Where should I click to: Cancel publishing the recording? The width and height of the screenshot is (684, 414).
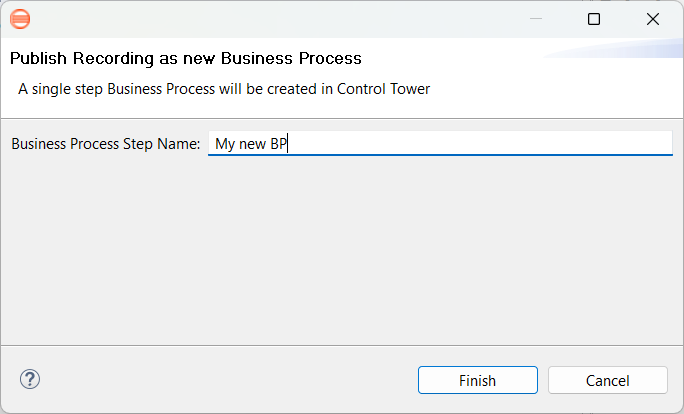(608, 380)
